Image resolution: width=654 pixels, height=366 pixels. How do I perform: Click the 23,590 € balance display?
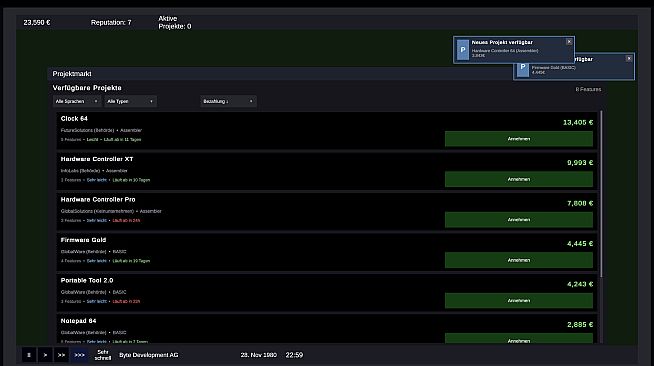37,23
